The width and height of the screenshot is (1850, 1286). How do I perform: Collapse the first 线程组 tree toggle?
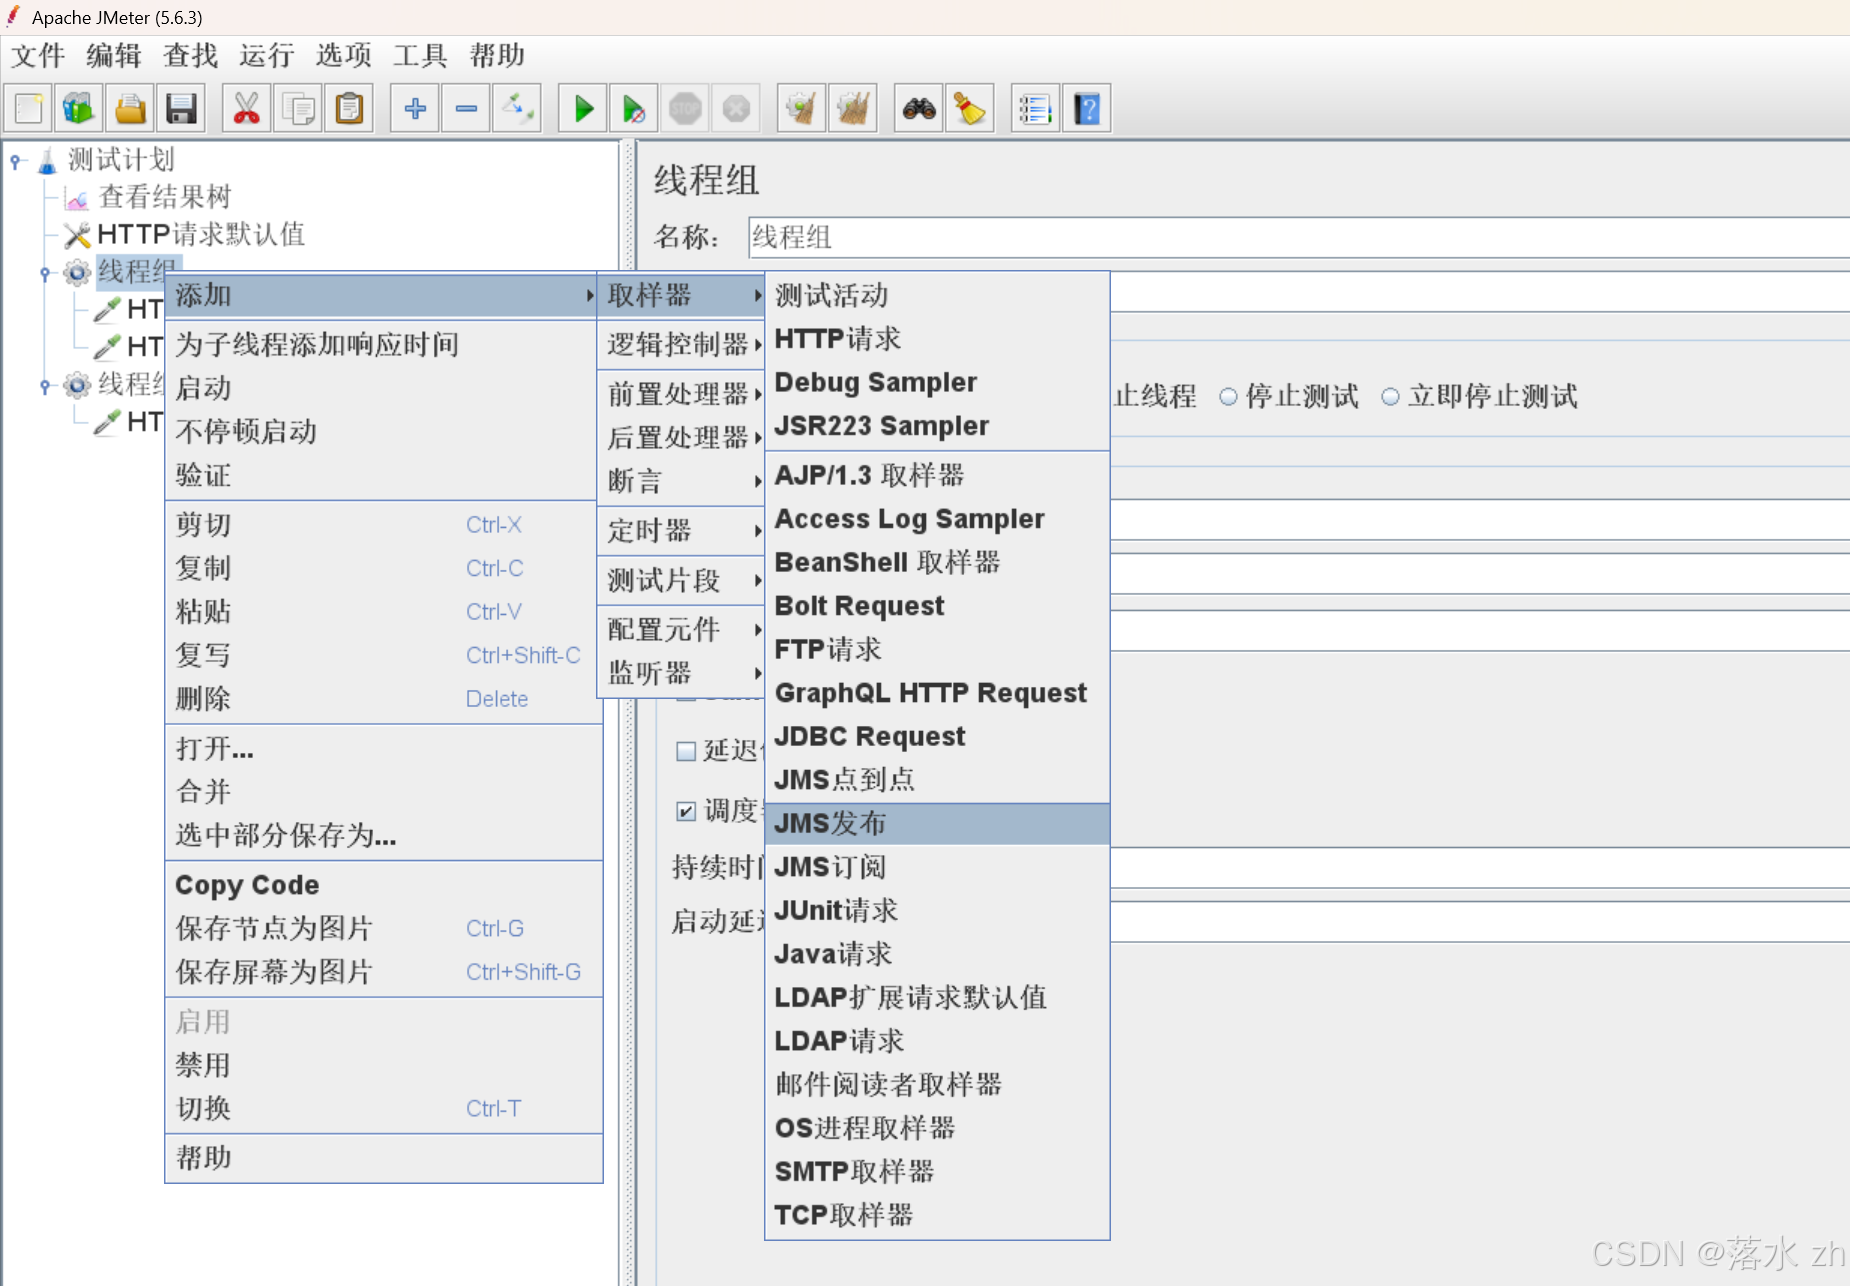tap(45, 272)
